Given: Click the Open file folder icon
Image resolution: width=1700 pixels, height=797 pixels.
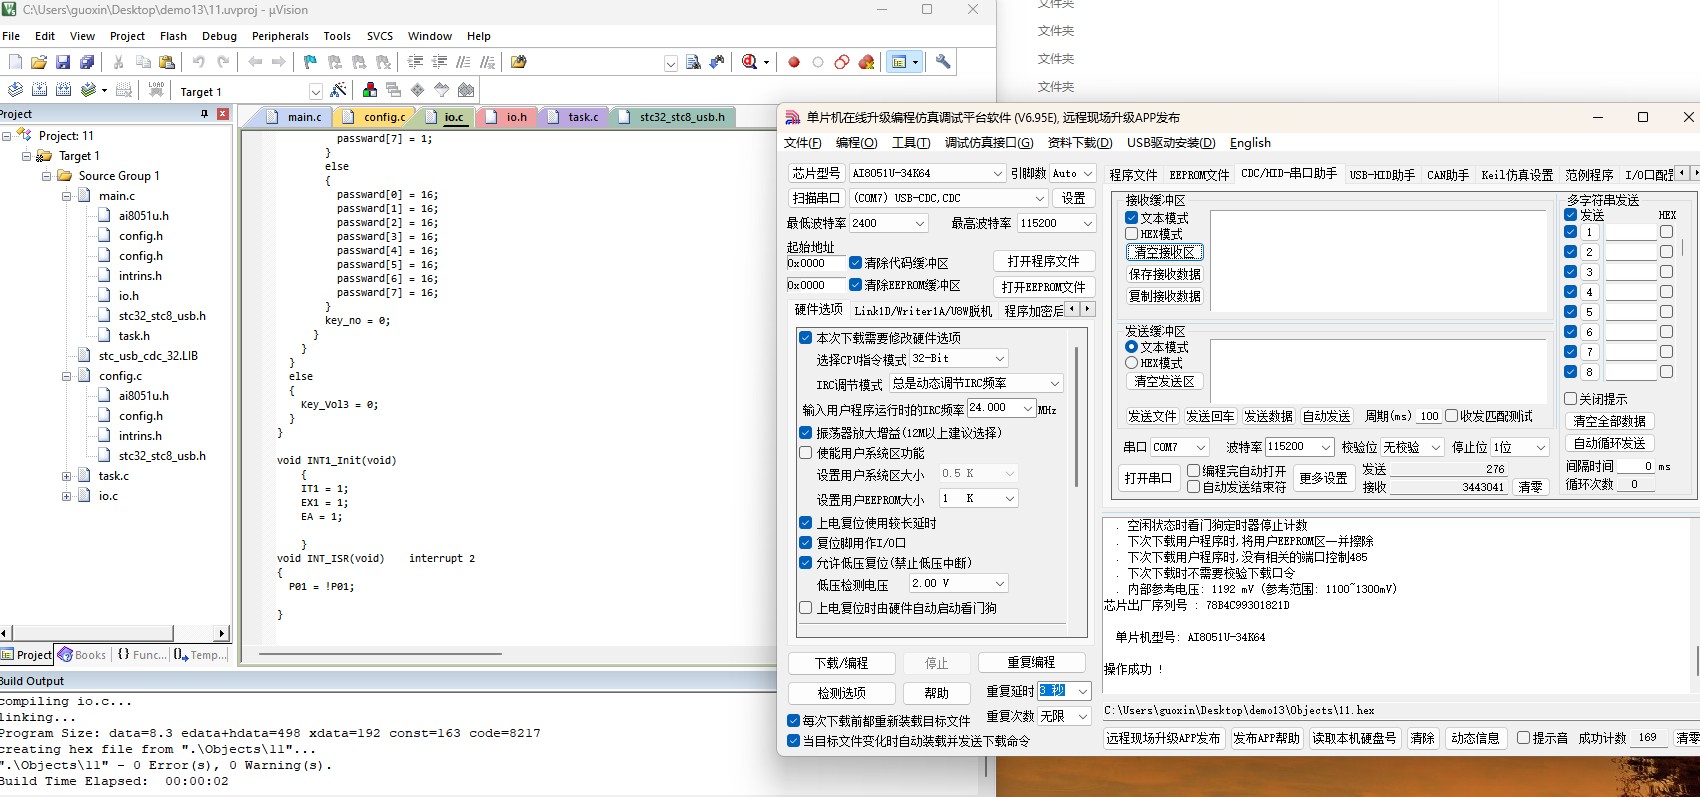Looking at the screenshot, I should point(39,62).
